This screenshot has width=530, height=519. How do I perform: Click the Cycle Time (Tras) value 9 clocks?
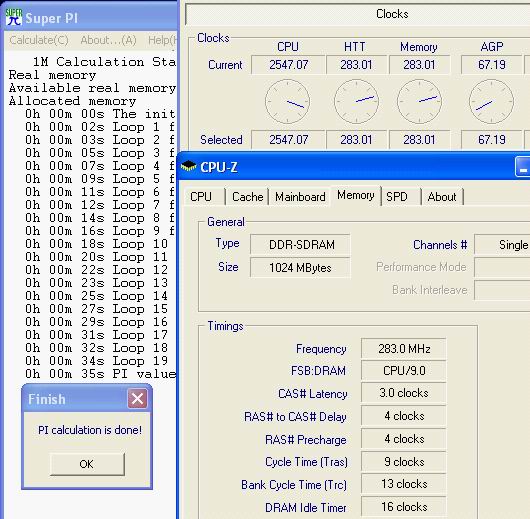(x=404, y=462)
